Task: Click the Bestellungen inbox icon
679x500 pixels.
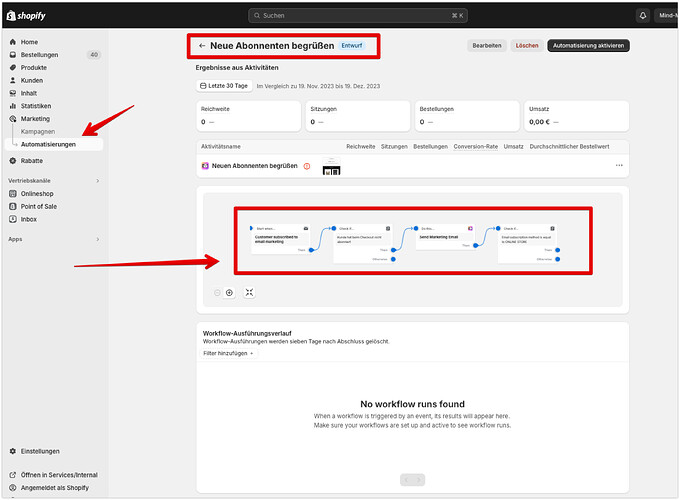Action: point(13,55)
